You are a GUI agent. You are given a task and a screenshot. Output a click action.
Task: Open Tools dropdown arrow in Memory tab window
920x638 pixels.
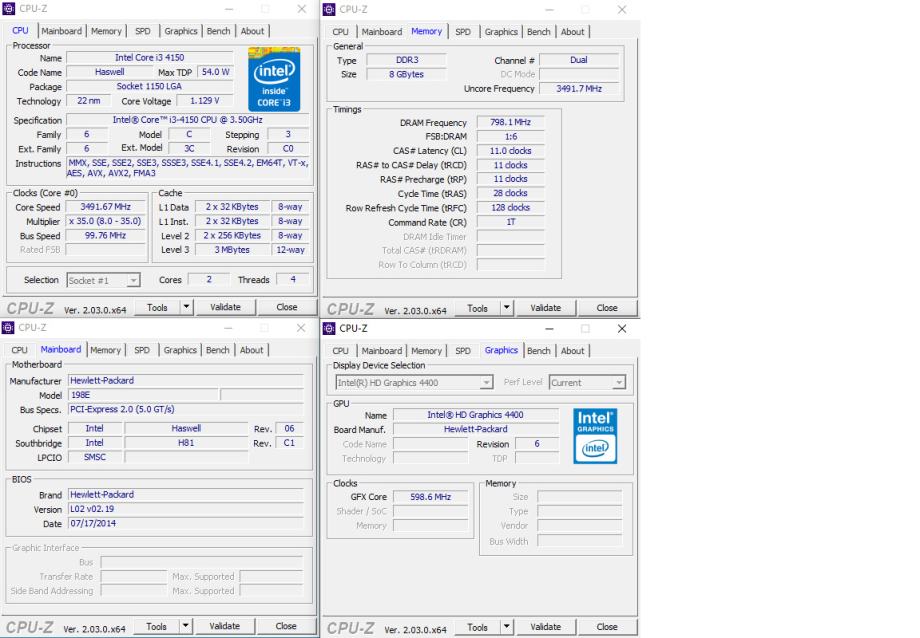(506, 308)
